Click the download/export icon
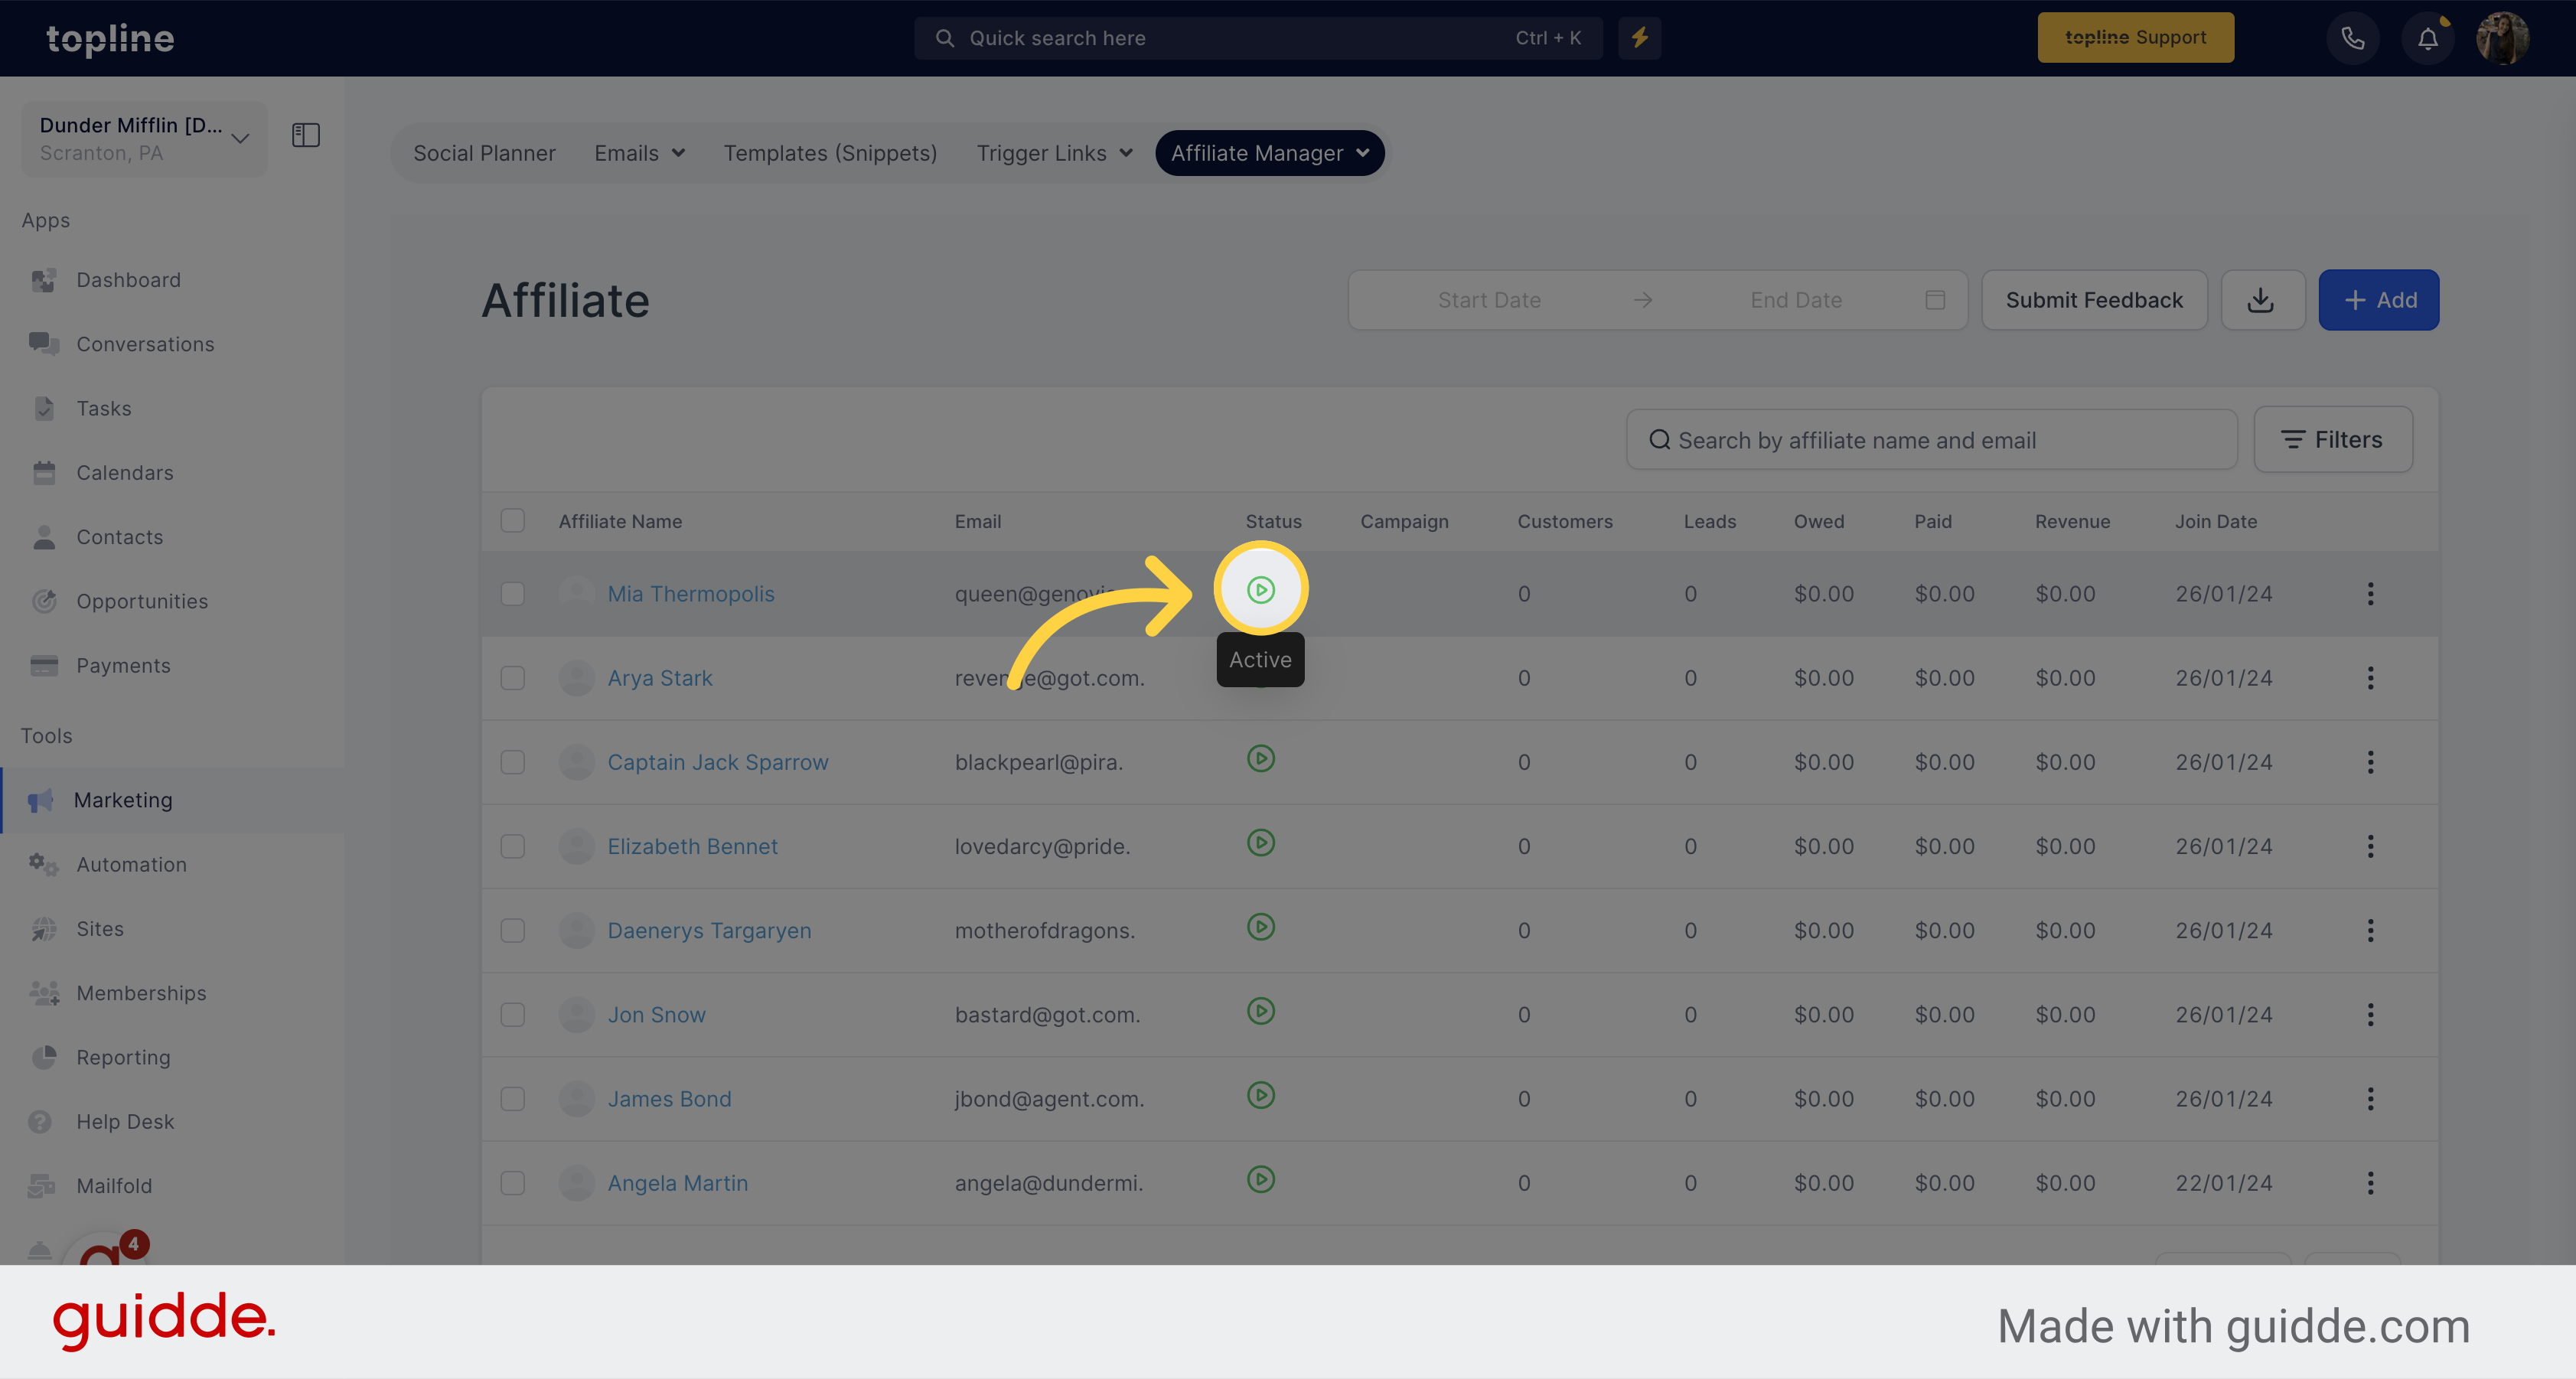Viewport: 2576px width, 1379px height. [2262, 298]
